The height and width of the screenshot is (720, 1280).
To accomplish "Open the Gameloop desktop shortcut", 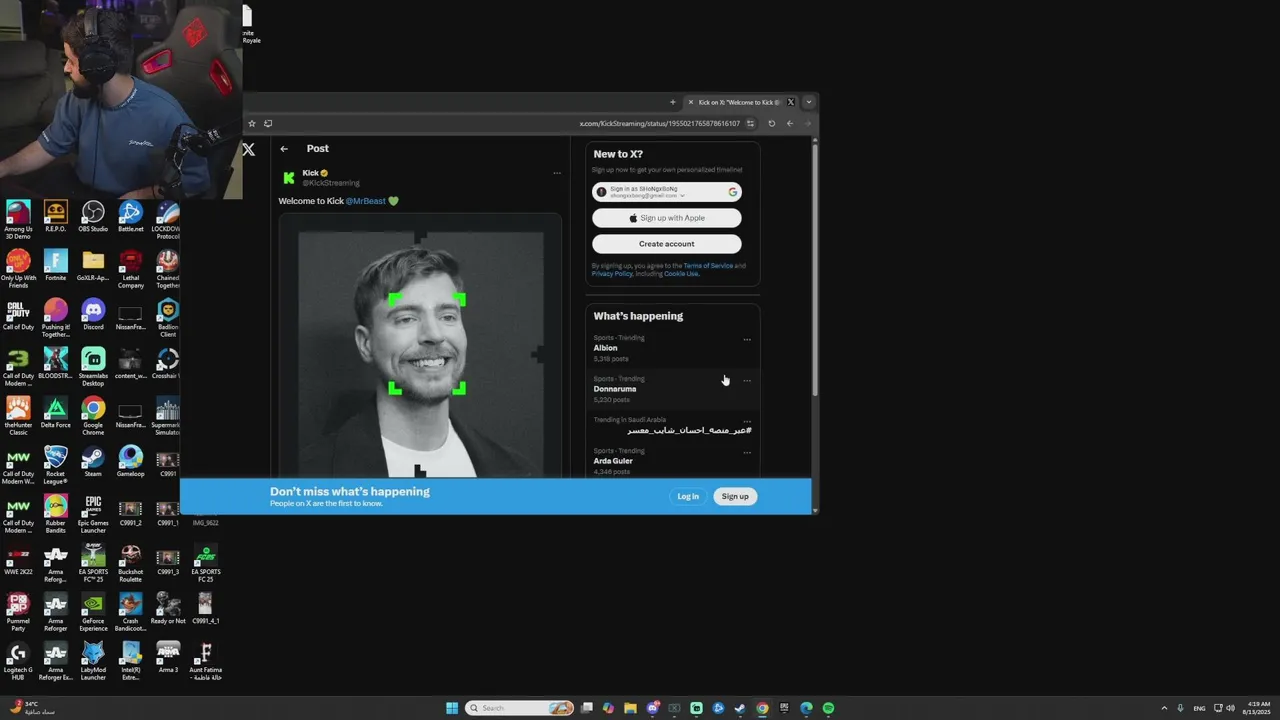I will coord(130,462).
